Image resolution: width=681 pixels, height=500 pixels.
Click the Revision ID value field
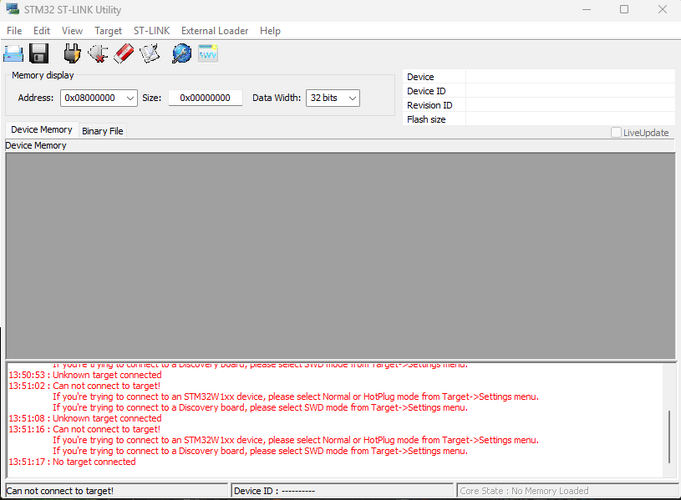click(x=570, y=105)
